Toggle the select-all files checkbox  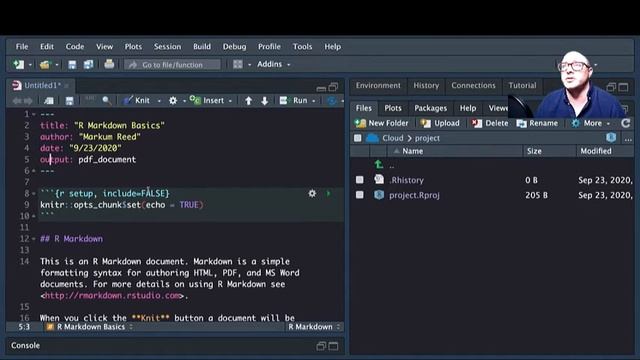(x=358, y=138)
